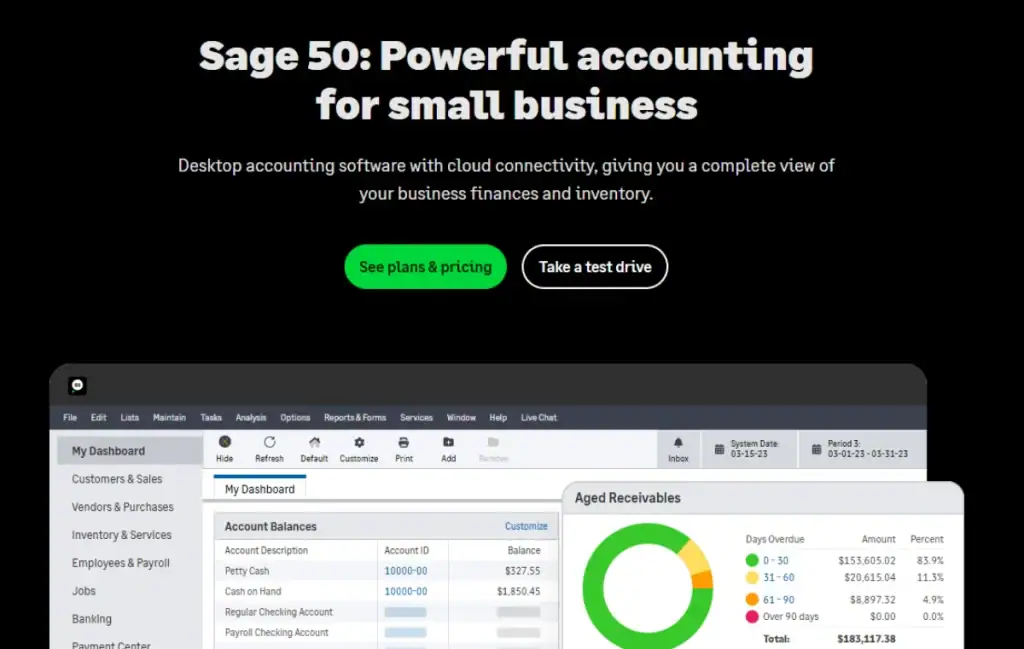Click the Customize gear icon
The height and width of the screenshot is (649, 1024).
pos(359,442)
